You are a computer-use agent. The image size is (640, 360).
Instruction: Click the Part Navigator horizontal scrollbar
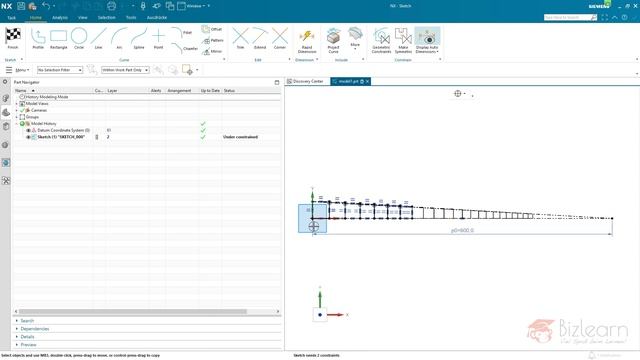pos(133,311)
